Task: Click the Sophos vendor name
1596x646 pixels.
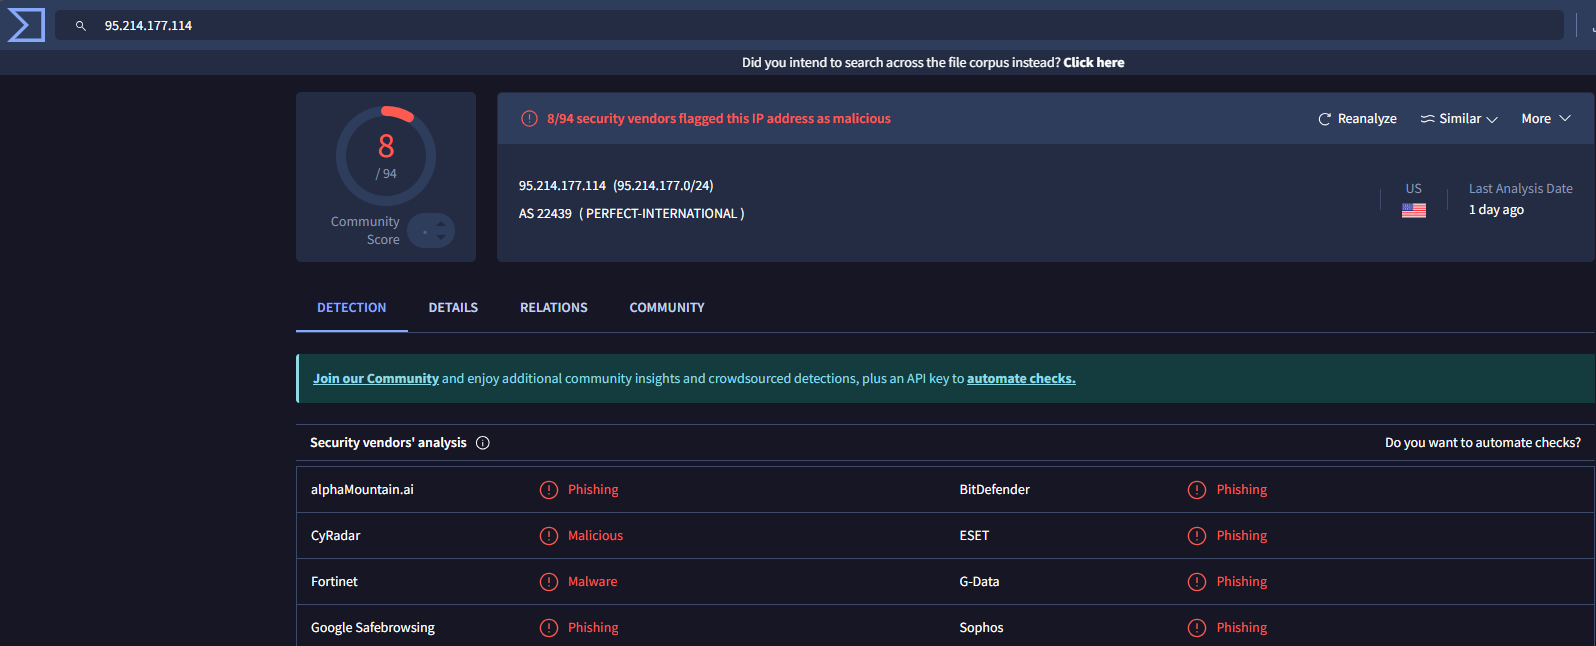Action: point(981,628)
